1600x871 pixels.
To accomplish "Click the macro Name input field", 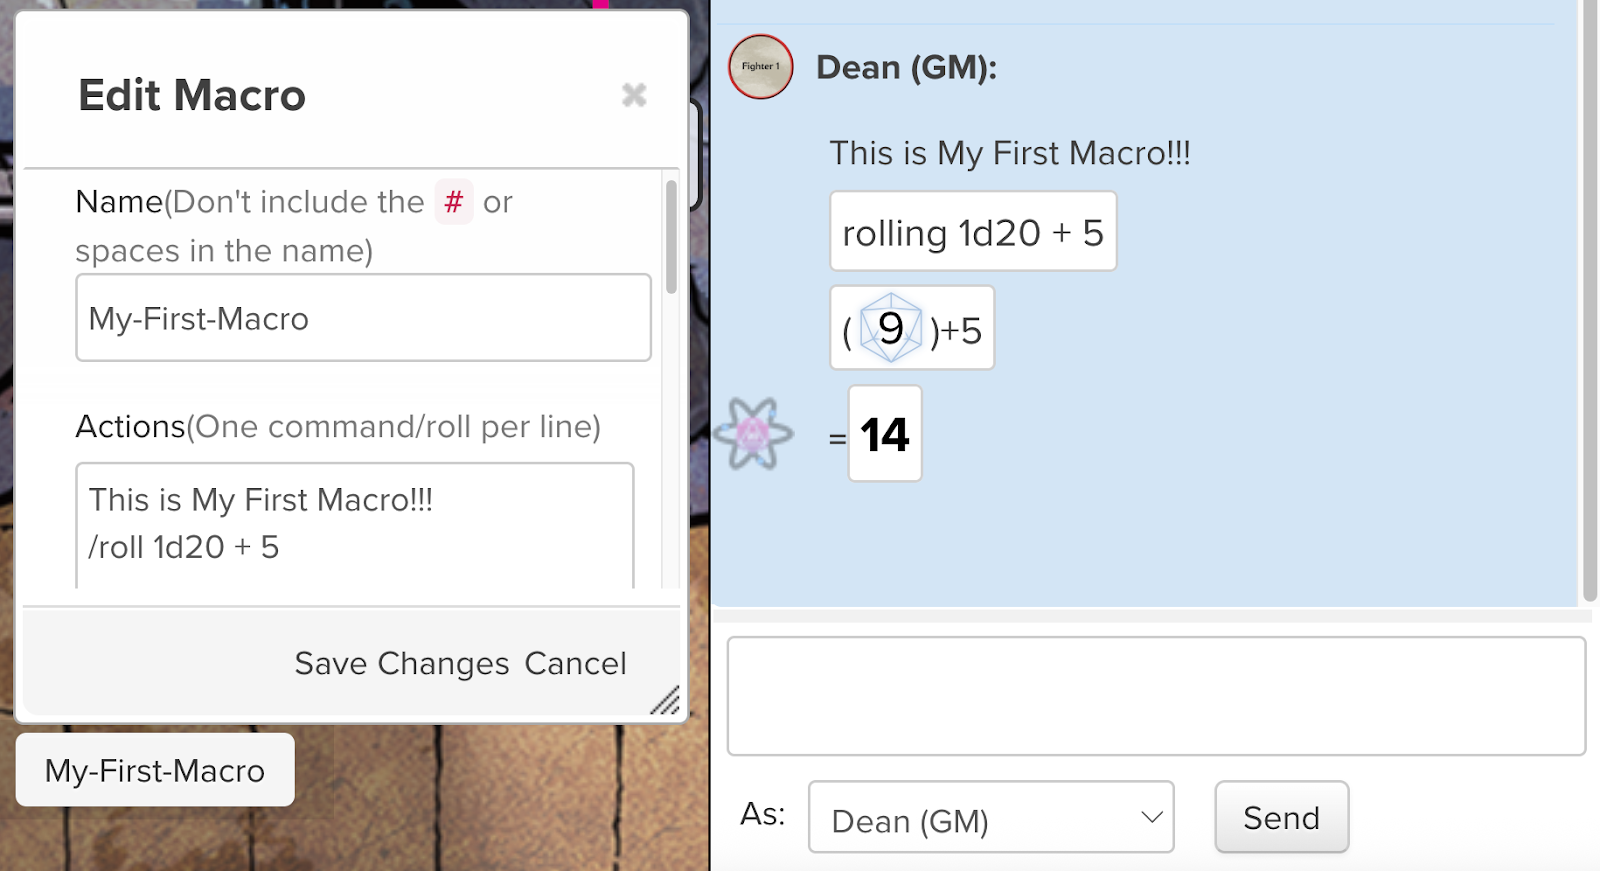I will click(363, 318).
